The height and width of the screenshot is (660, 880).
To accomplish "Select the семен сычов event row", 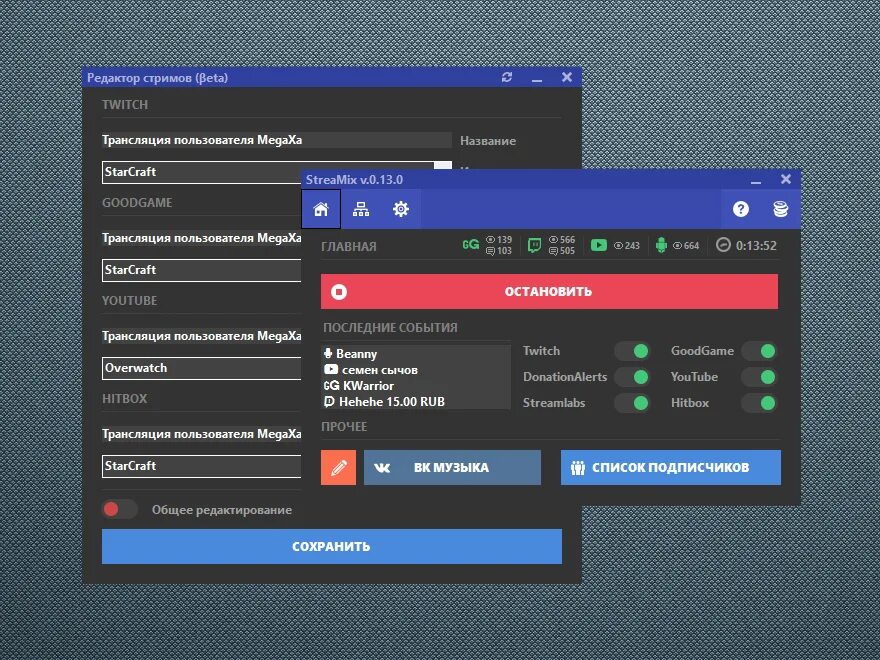I will coord(416,370).
